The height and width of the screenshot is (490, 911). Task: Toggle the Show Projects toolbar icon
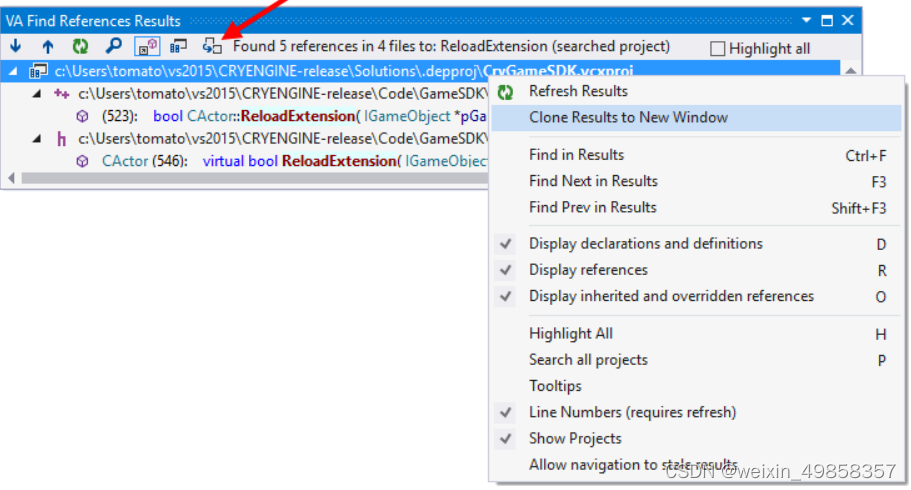point(178,46)
